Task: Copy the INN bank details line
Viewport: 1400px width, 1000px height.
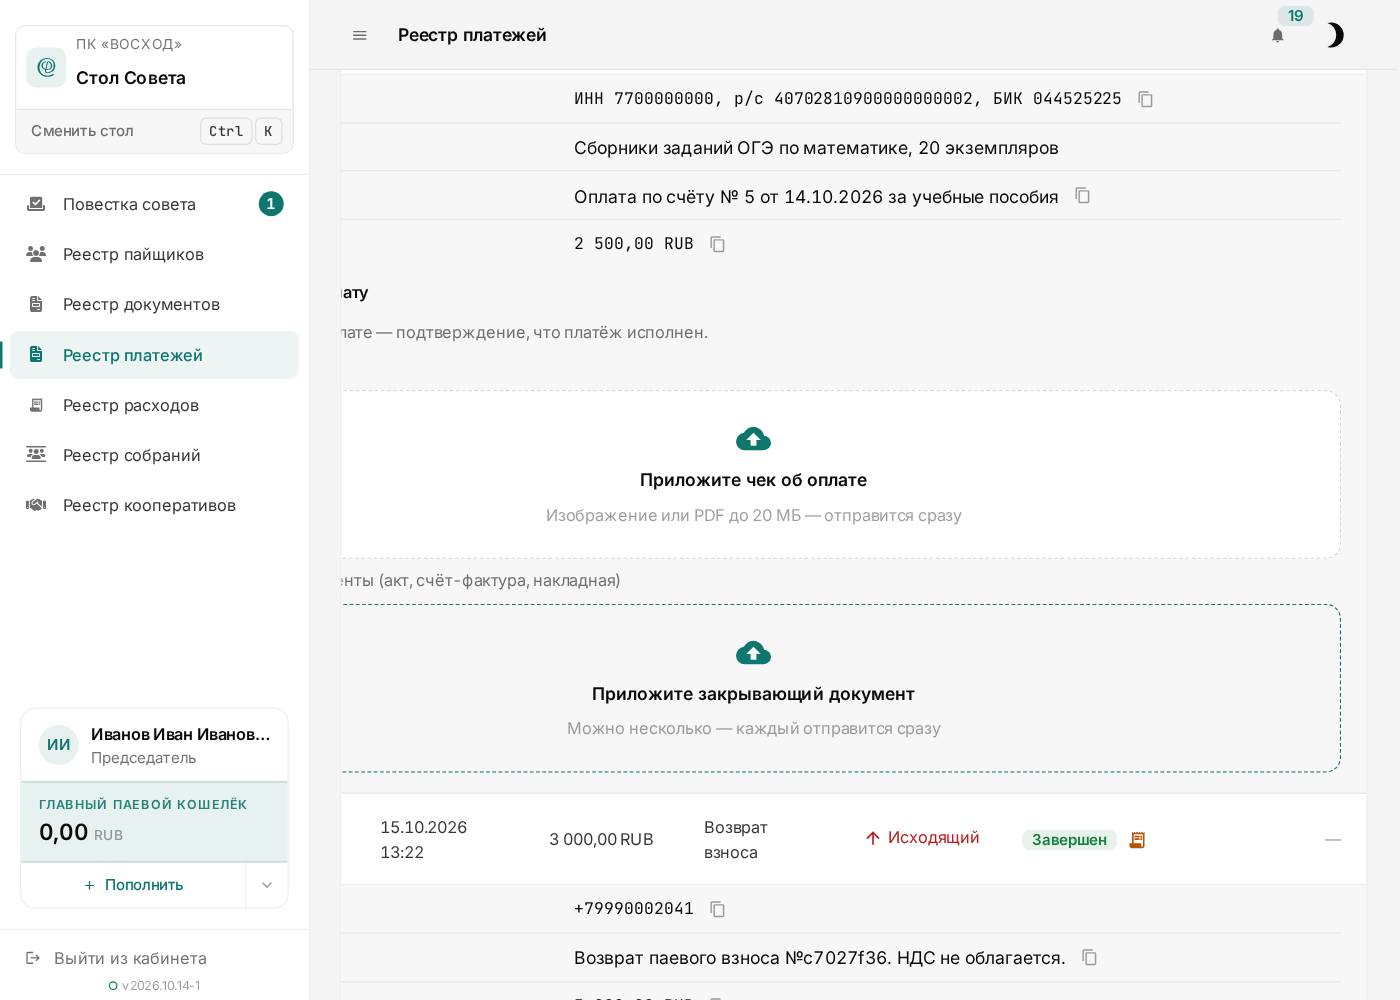Action: click(1146, 99)
